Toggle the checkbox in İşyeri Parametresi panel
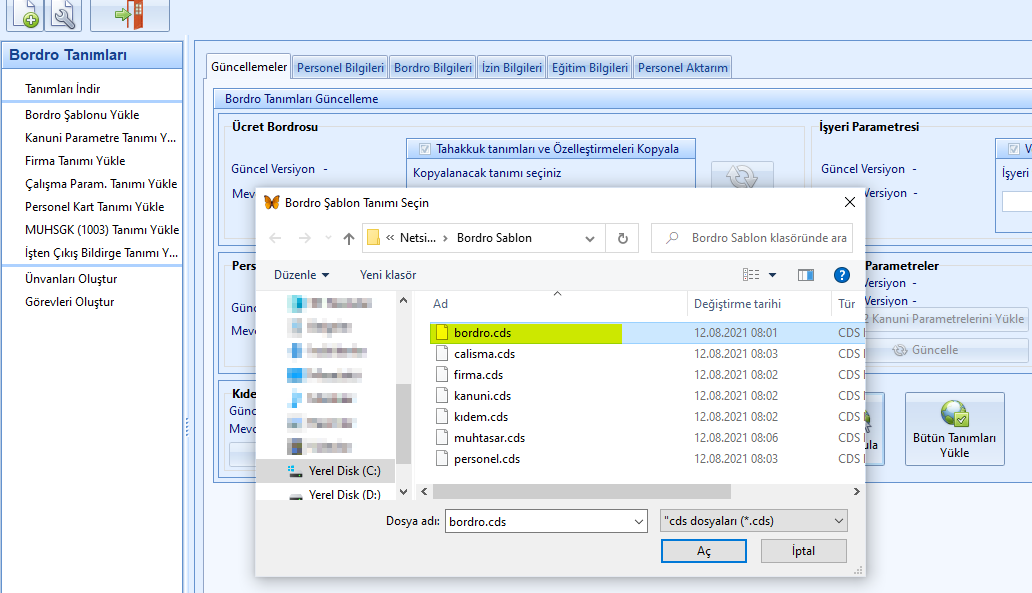 pyautogui.click(x=1012, y=149)
